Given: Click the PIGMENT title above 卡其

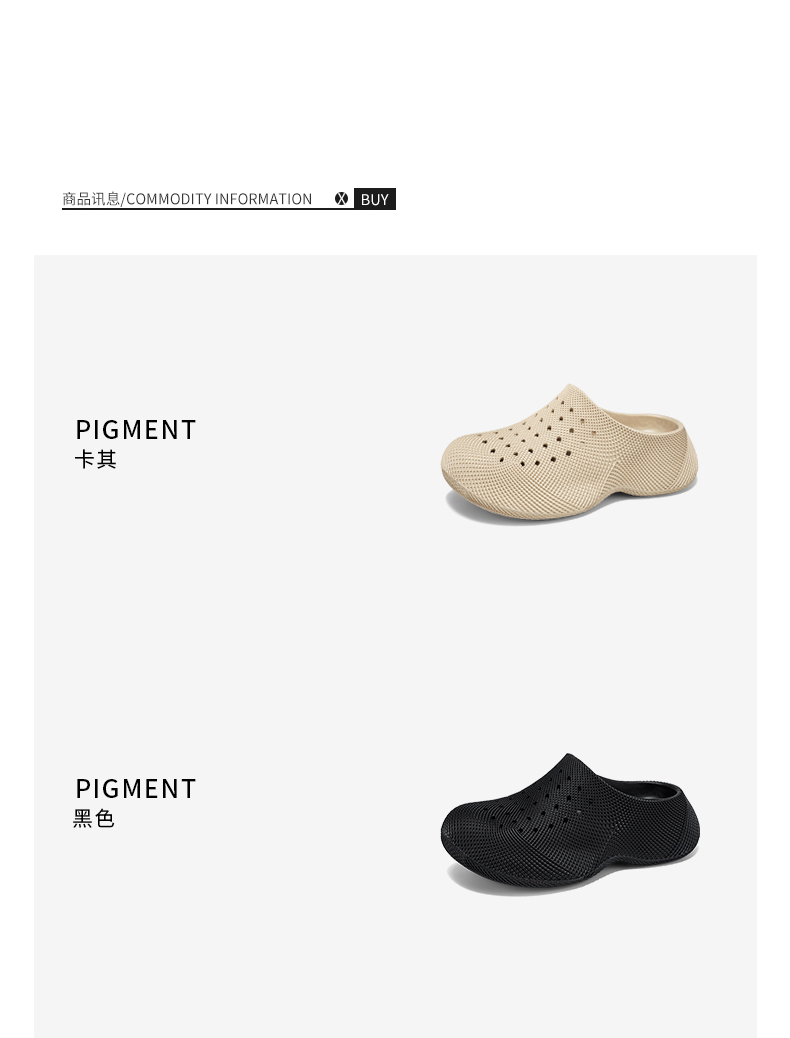Looking at the screenshot, I should (x=136, y=430).
